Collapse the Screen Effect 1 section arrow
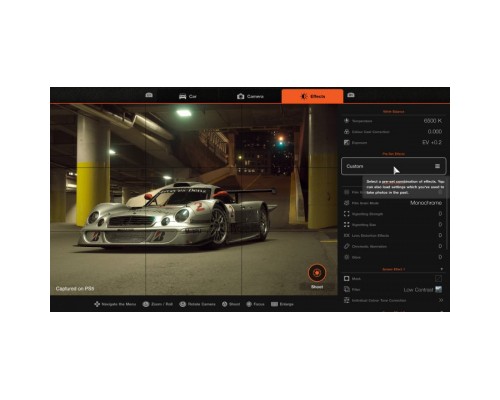Screen dimensions: 500x400 (441, 269)
